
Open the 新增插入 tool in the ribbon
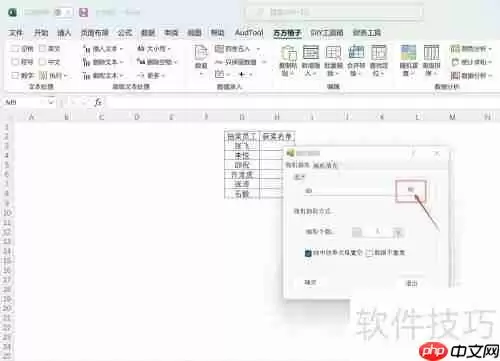[x=311, y=61]
